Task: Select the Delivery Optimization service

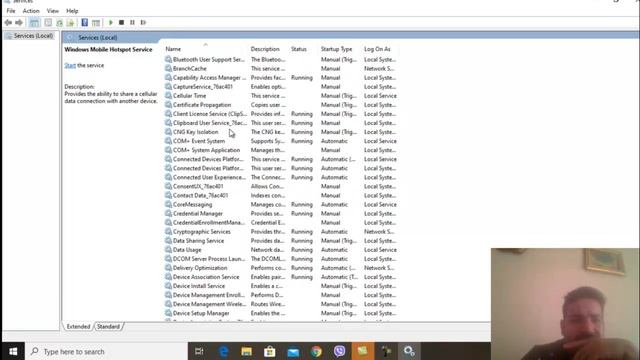Action: (281, 268)
